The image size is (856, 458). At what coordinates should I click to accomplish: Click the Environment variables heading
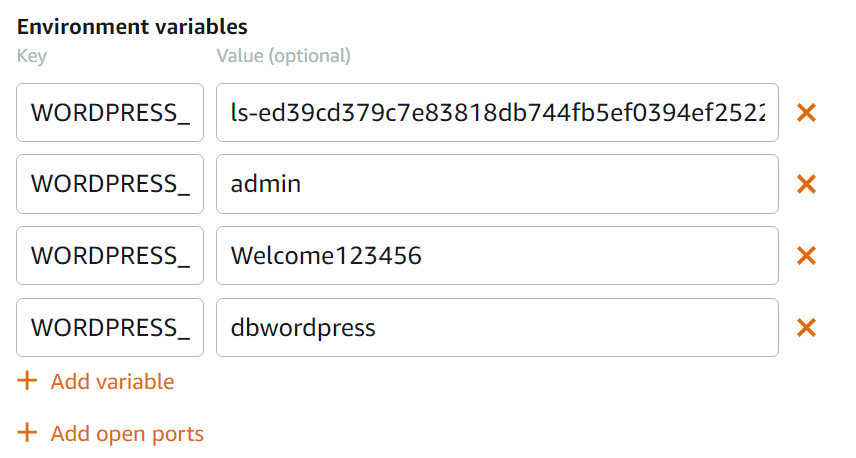click(132, 27)
